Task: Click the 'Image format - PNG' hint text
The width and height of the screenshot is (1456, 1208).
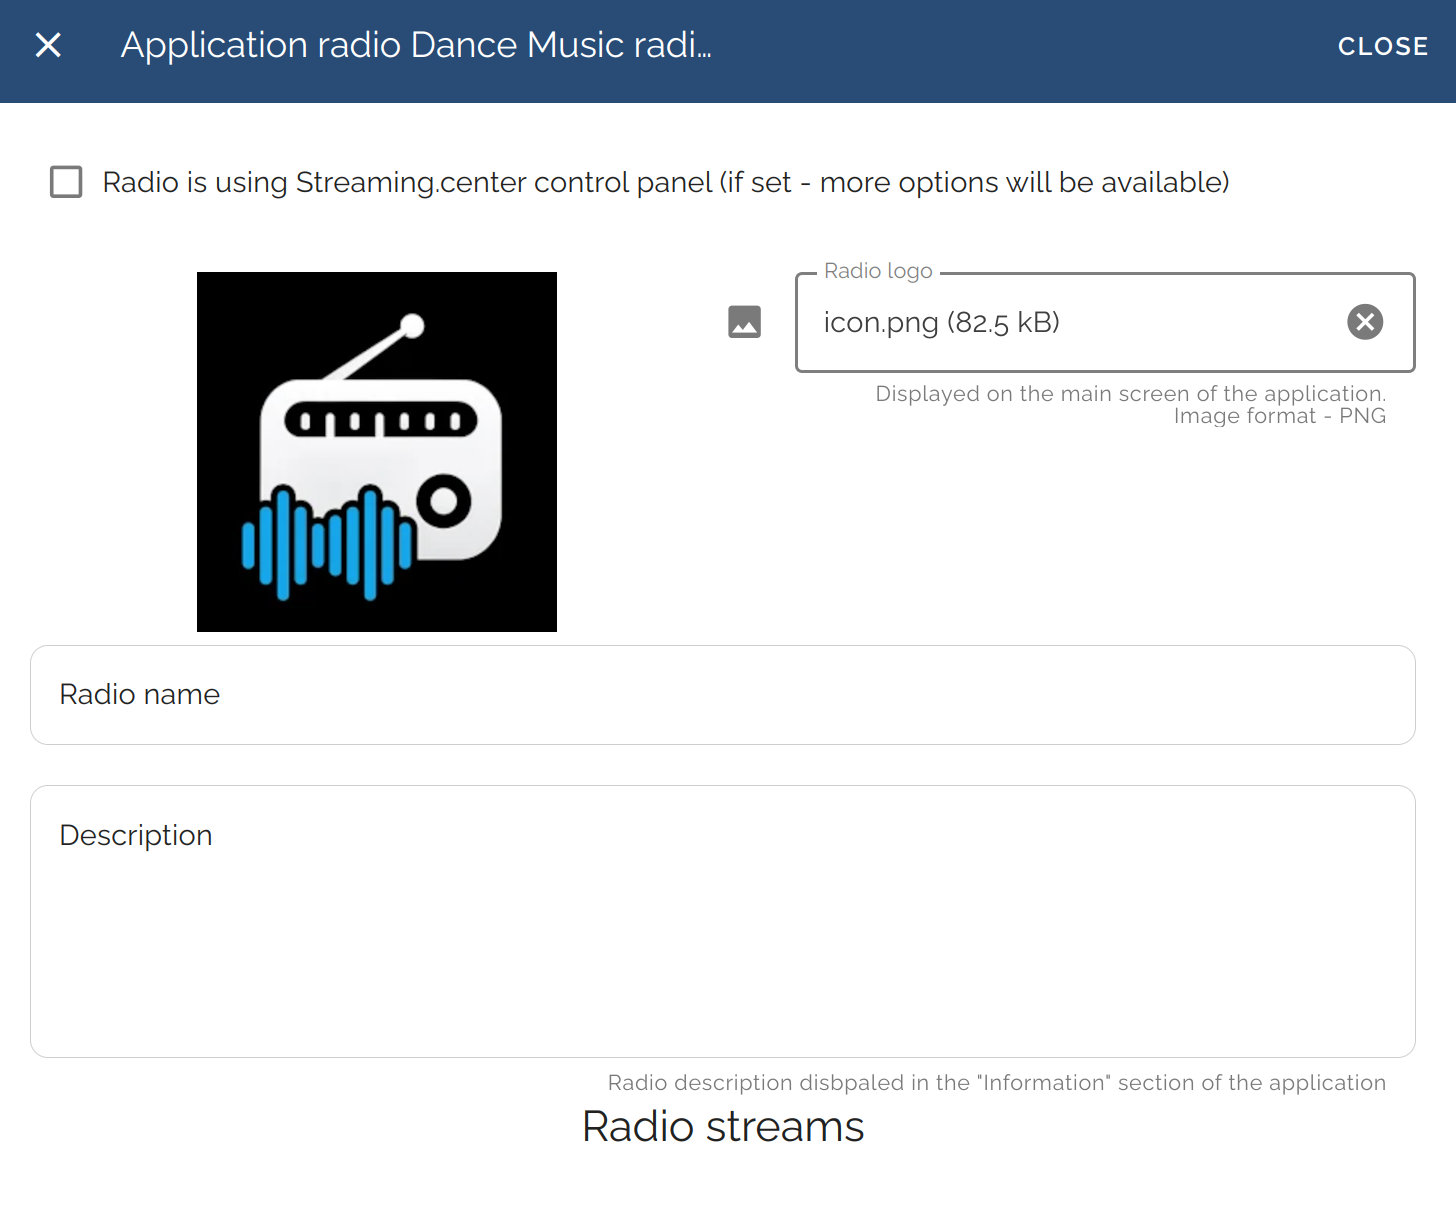Action: point(1279,416)
